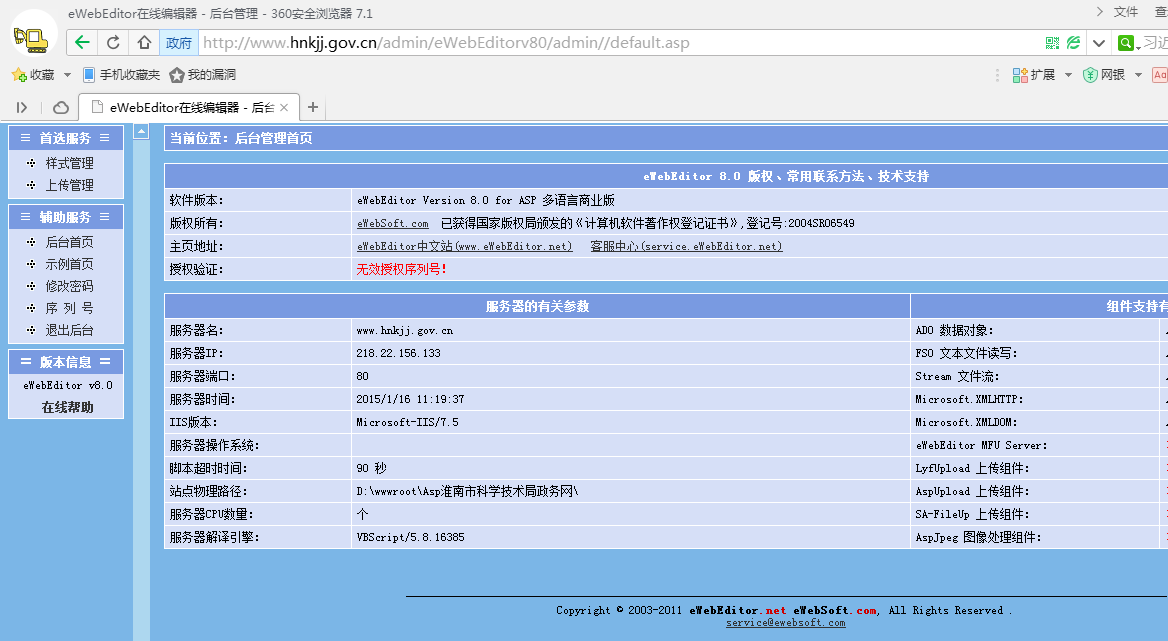
Task: Expand the 扩展 dropdown arrow
Action: click(x=1068, y=74)
